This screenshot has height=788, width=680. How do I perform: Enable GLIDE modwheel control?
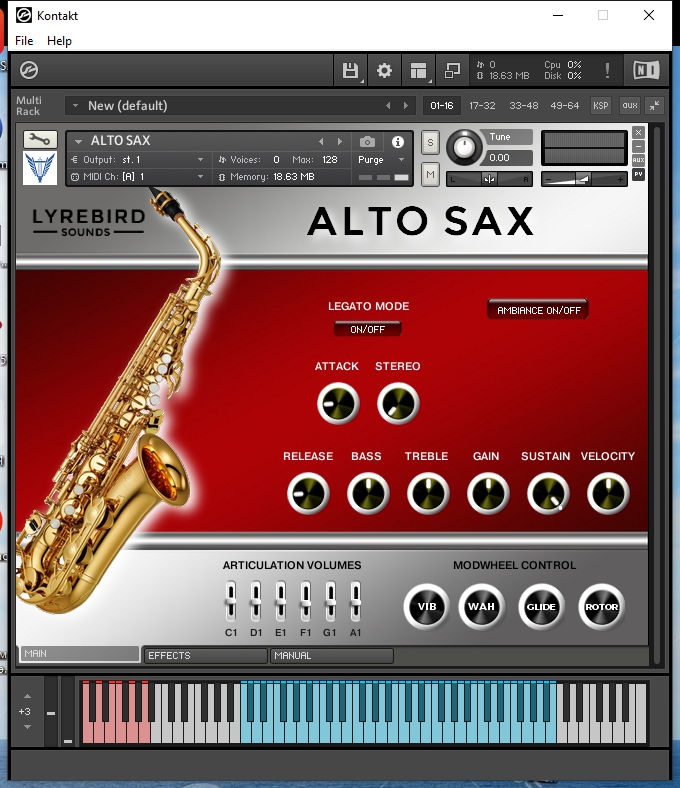pyautogui.click(x=541, y=607)
